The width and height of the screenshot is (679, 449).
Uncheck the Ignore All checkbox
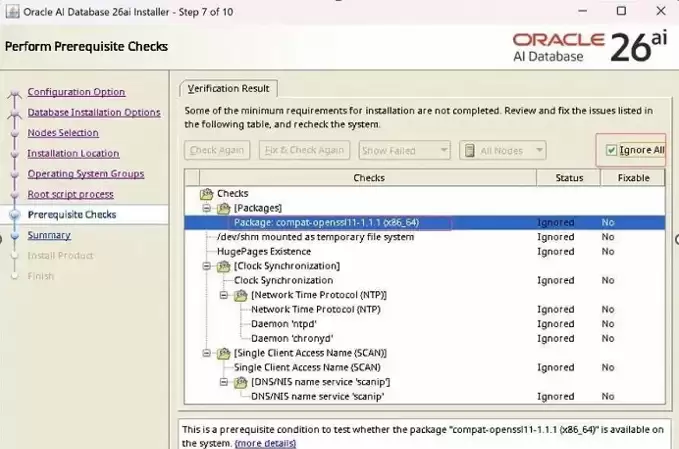611,150
